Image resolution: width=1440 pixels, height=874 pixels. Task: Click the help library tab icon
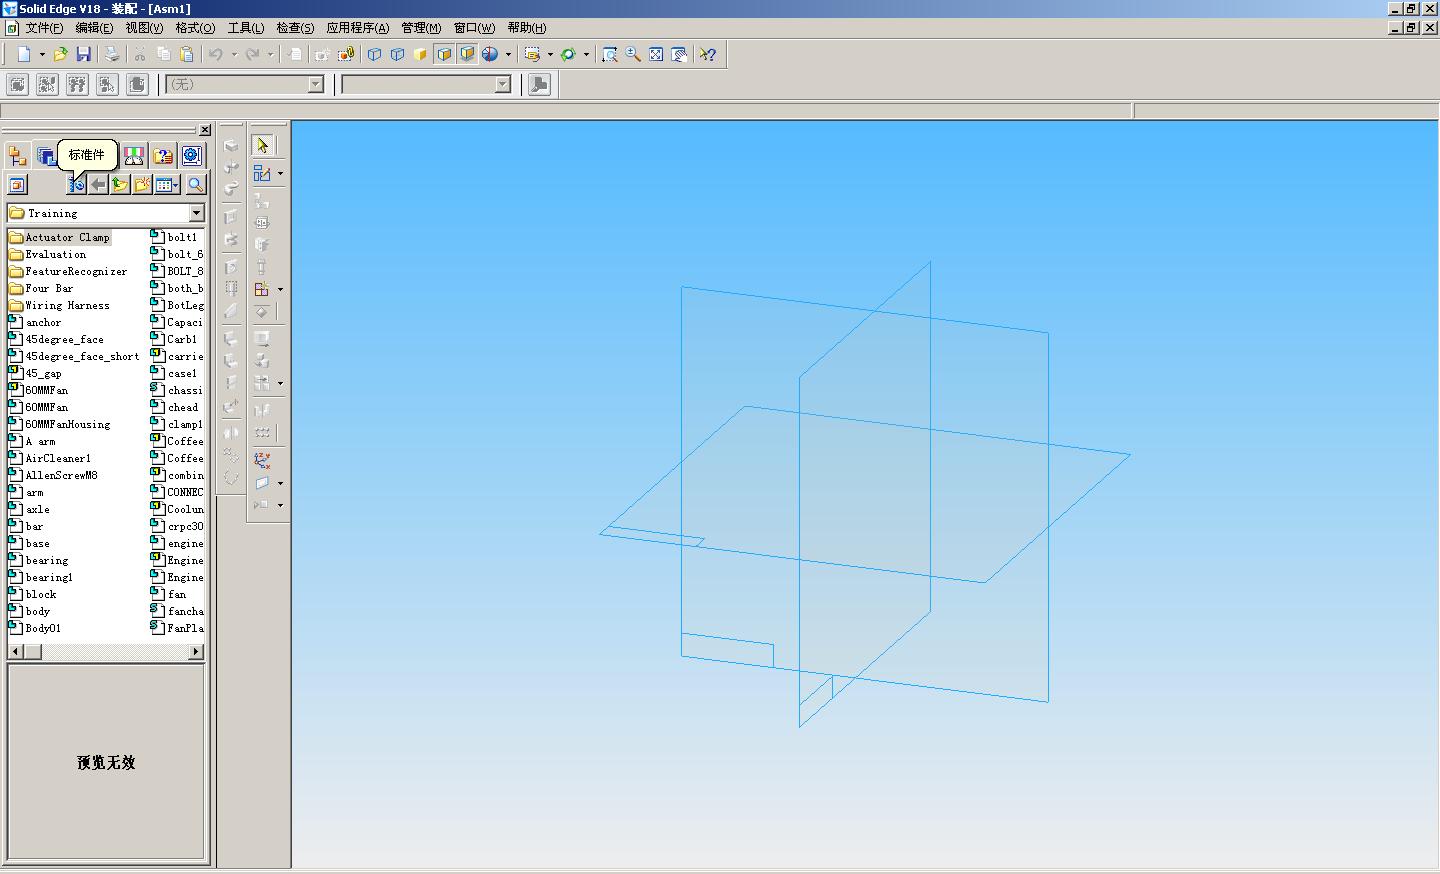pyautogui.click(x=163, y=155)
